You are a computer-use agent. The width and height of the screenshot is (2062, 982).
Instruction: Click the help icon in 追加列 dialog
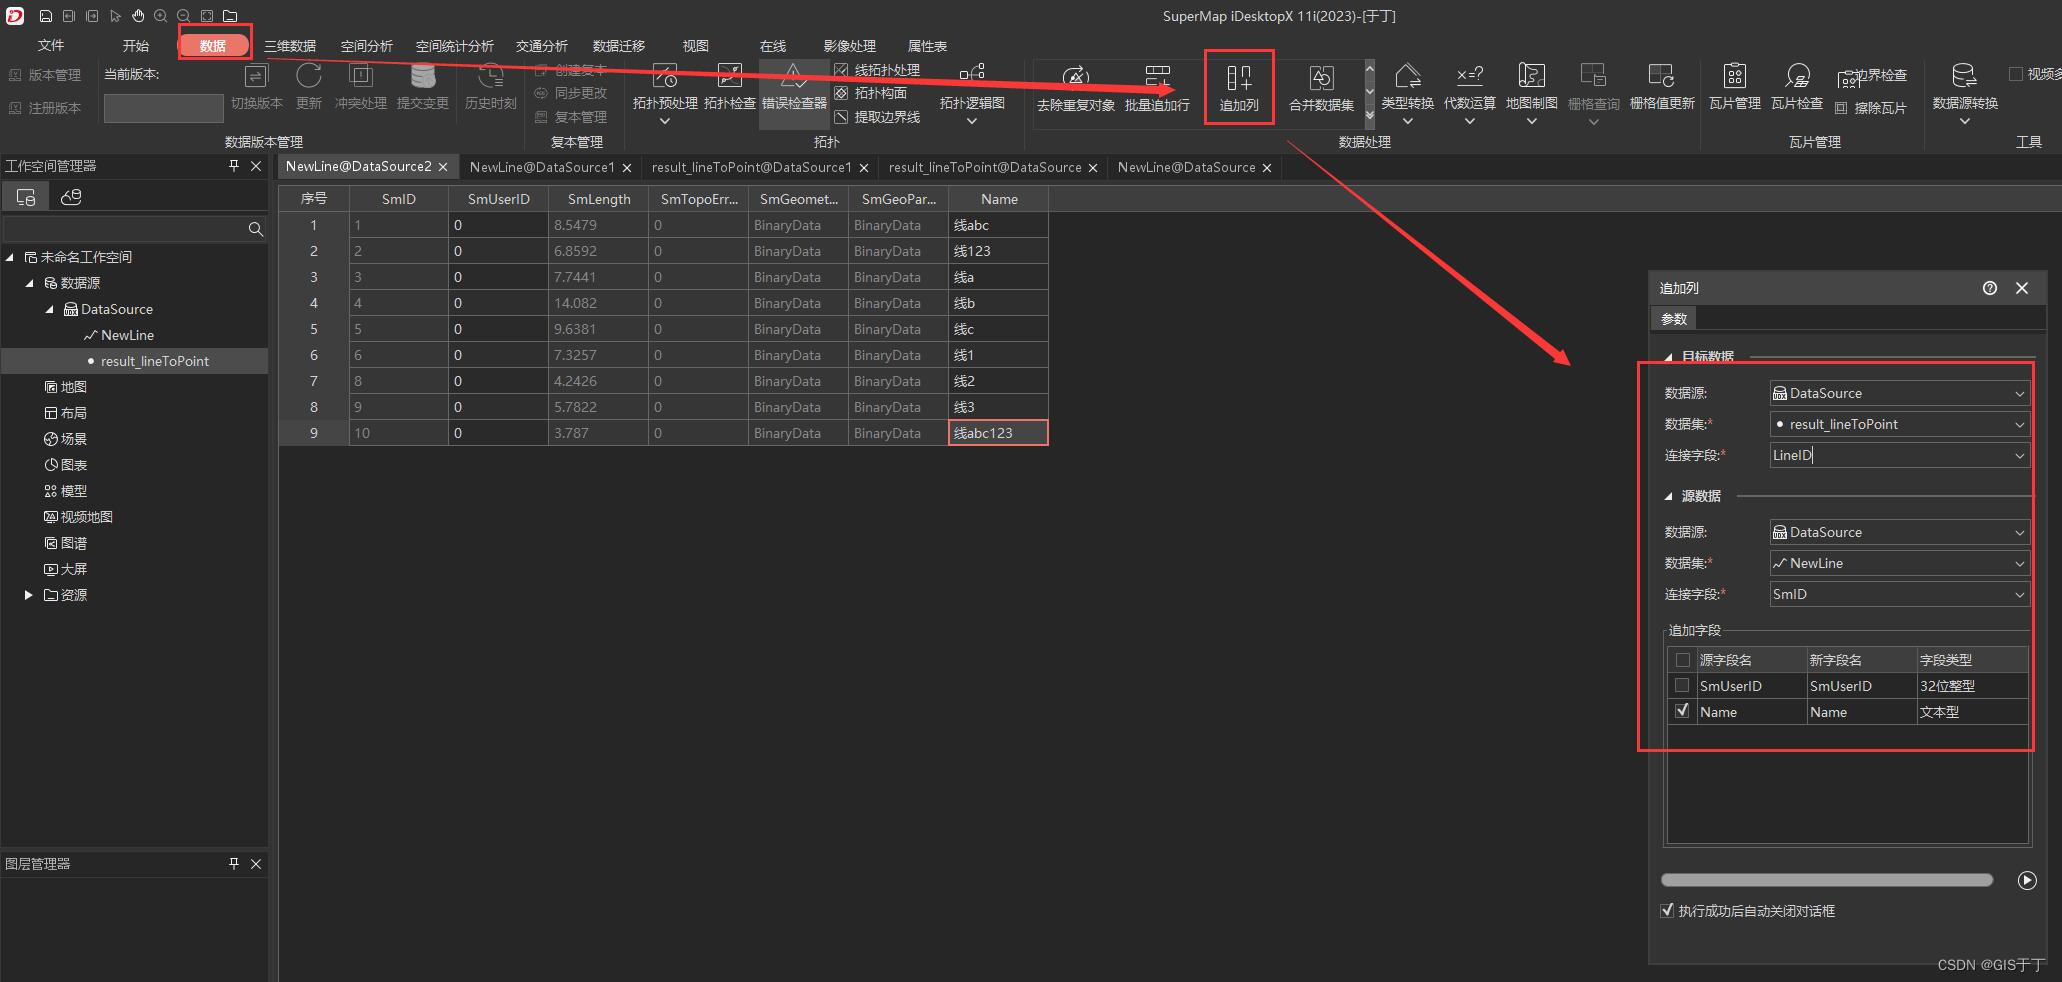[x=1990, y=288]
